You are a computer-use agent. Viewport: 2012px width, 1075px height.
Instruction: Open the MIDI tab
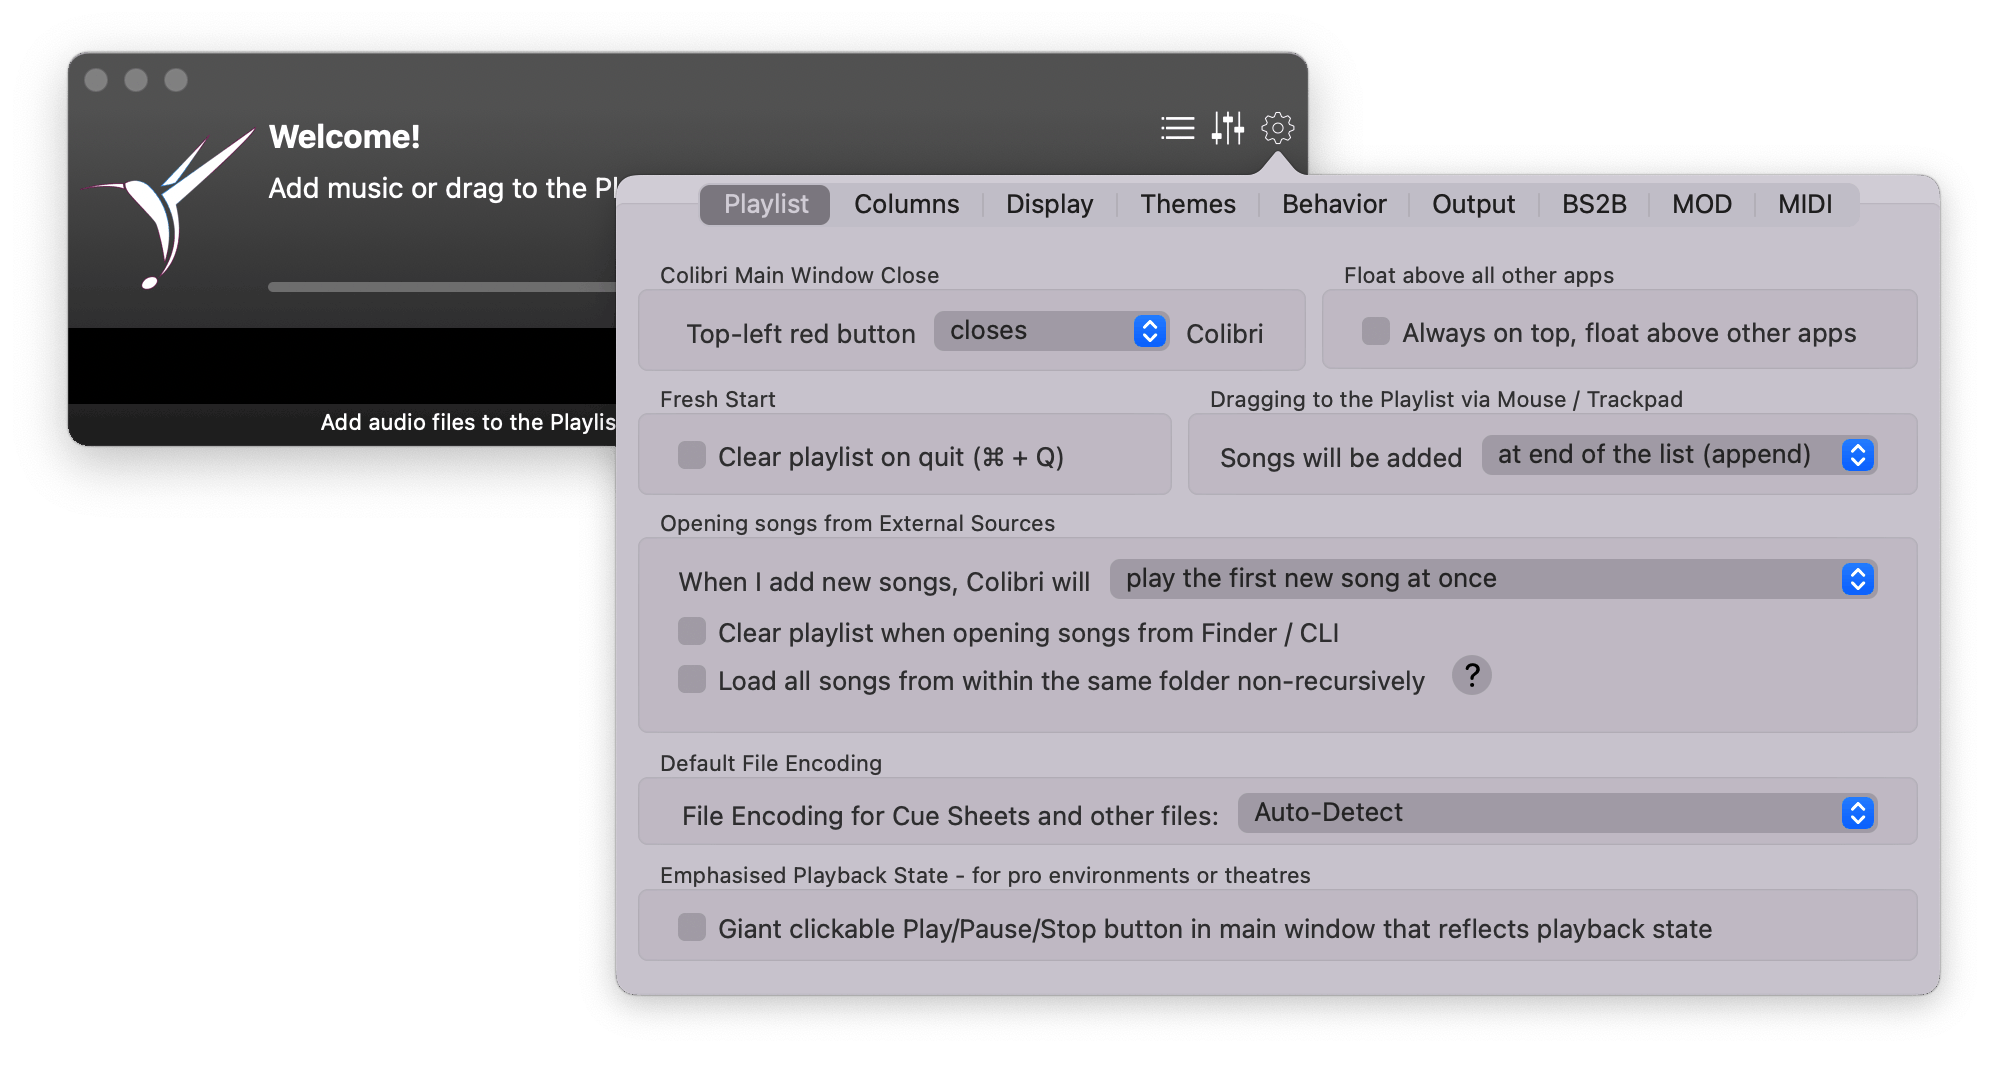[x=1805, y=204]
